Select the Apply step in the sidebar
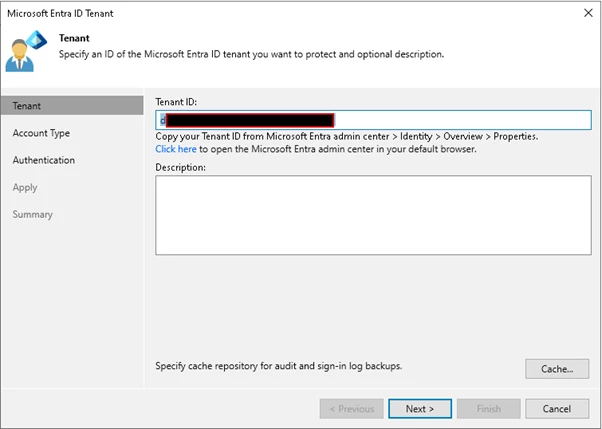 point(25,187)
